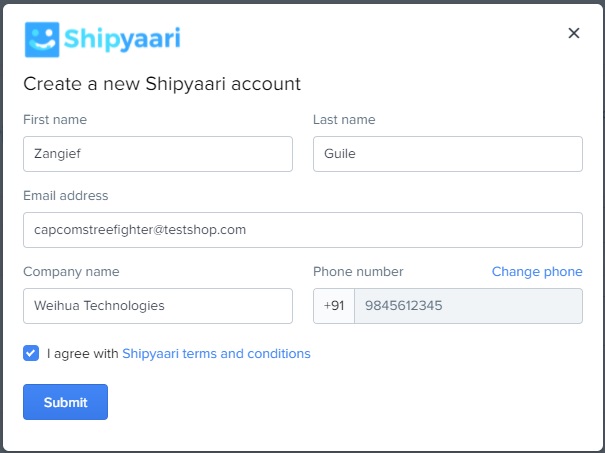Click the Email address label
Screen dimensions: 605x453
pyautogui.click(x=66, y=196)
